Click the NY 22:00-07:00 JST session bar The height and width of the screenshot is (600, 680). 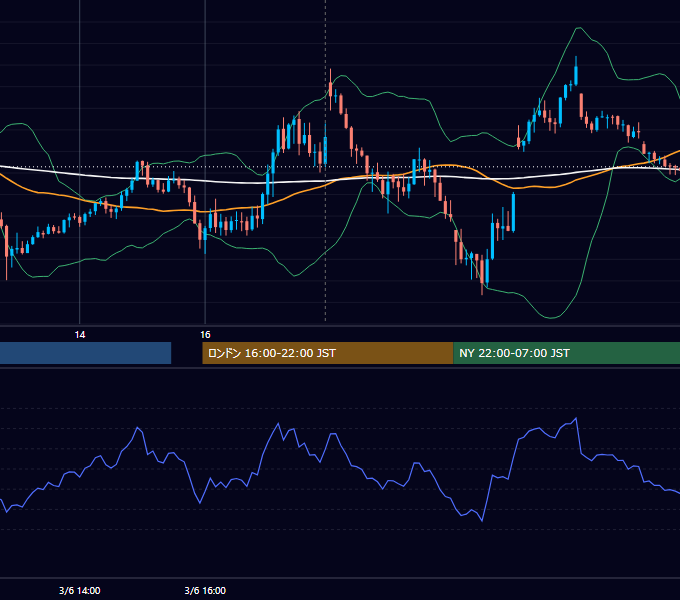(x=566, y=353)
